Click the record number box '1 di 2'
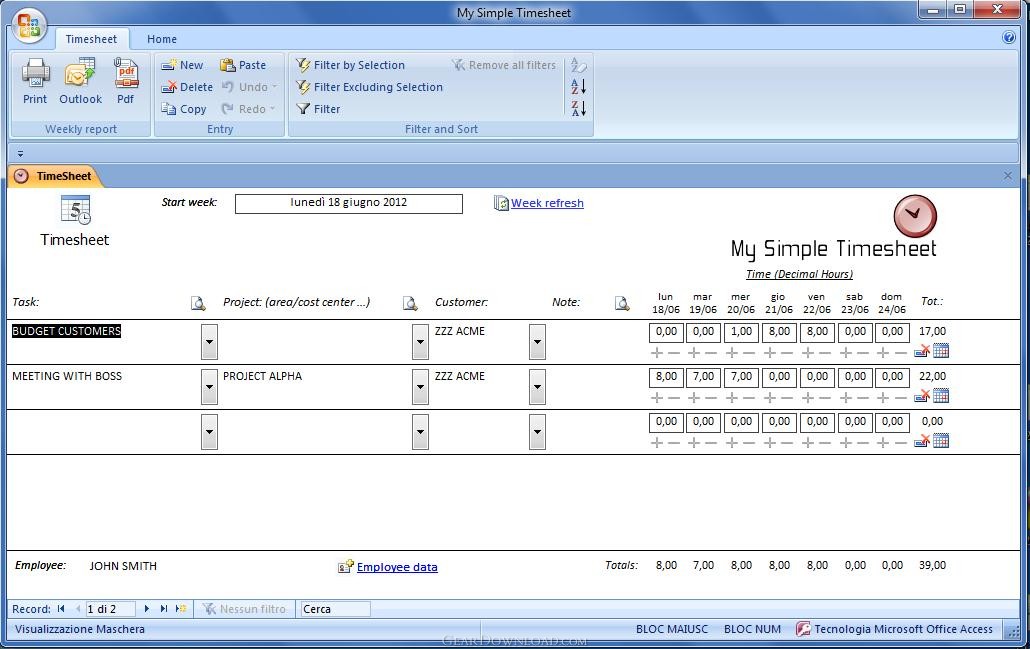The image size is (1030, 649). coord(110,609)
